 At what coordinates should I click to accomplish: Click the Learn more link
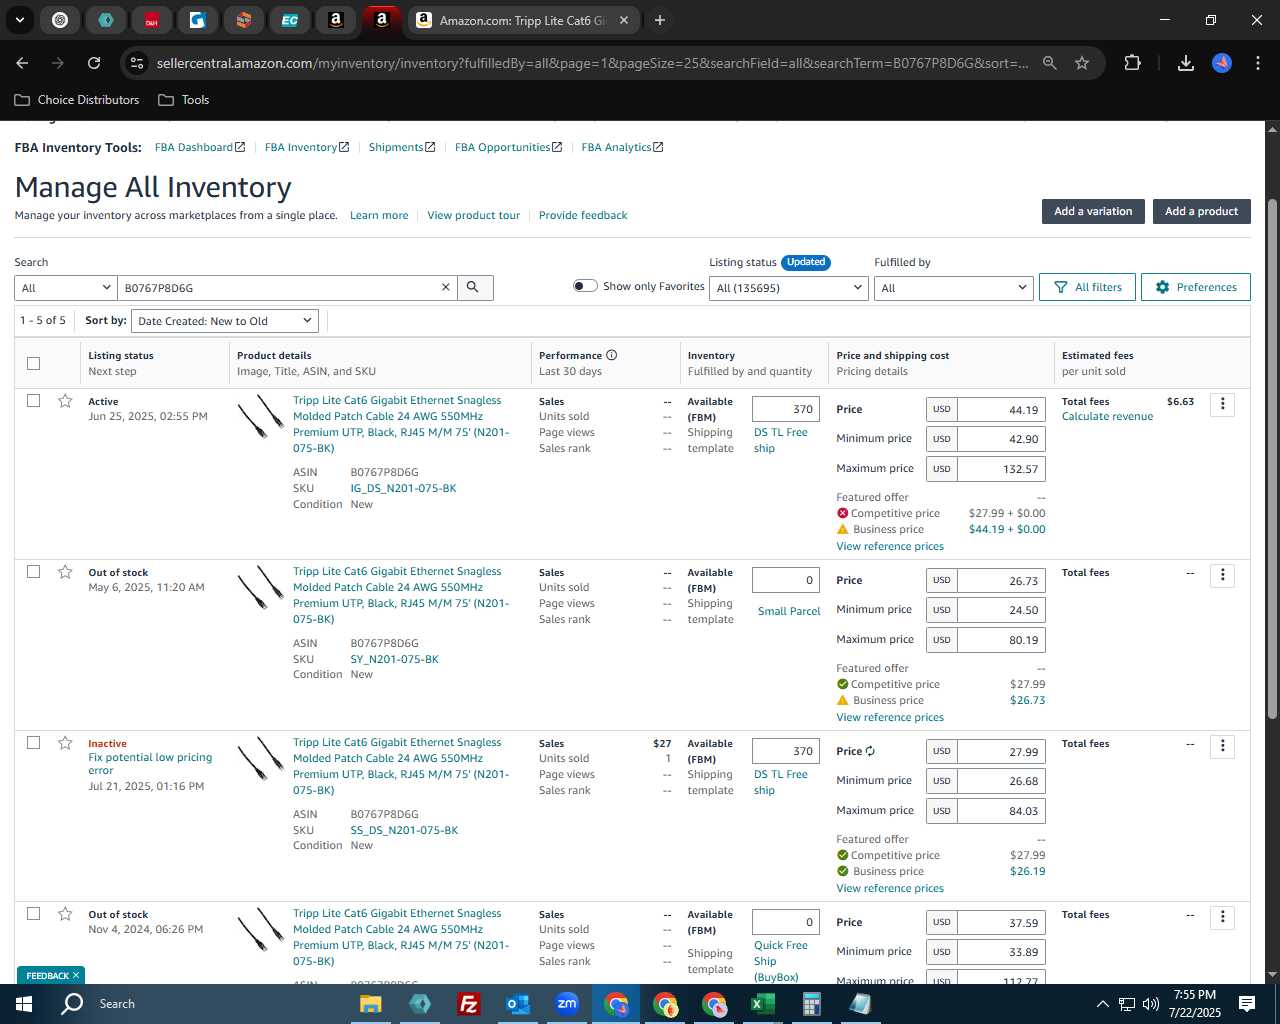[x=379, y=215]
